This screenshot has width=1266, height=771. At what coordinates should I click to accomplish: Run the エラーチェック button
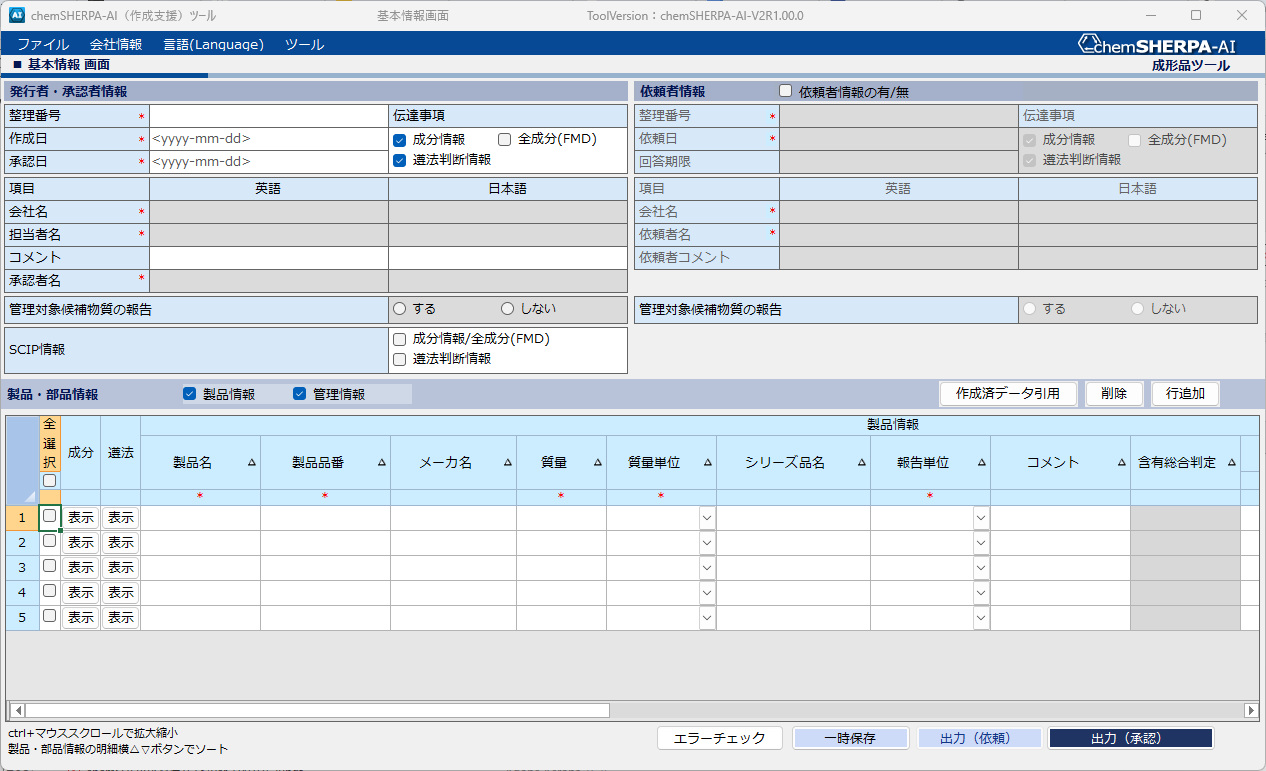point(720,738)
